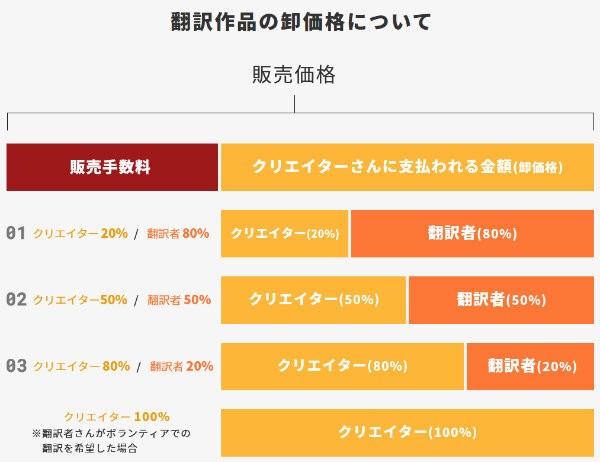The height and width of the screenshot is (462, 600).
Task: Click the 翻訳作品の卸価格について heading
Action: 301,21
